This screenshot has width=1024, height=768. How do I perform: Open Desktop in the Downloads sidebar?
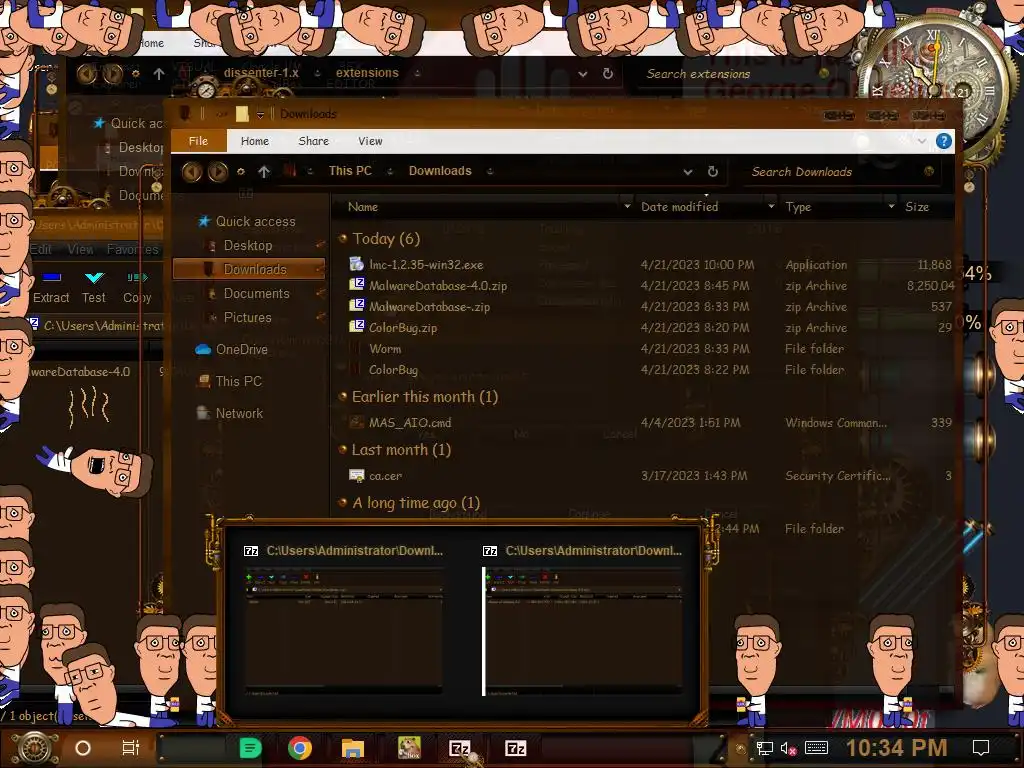[x=248, y=246]
